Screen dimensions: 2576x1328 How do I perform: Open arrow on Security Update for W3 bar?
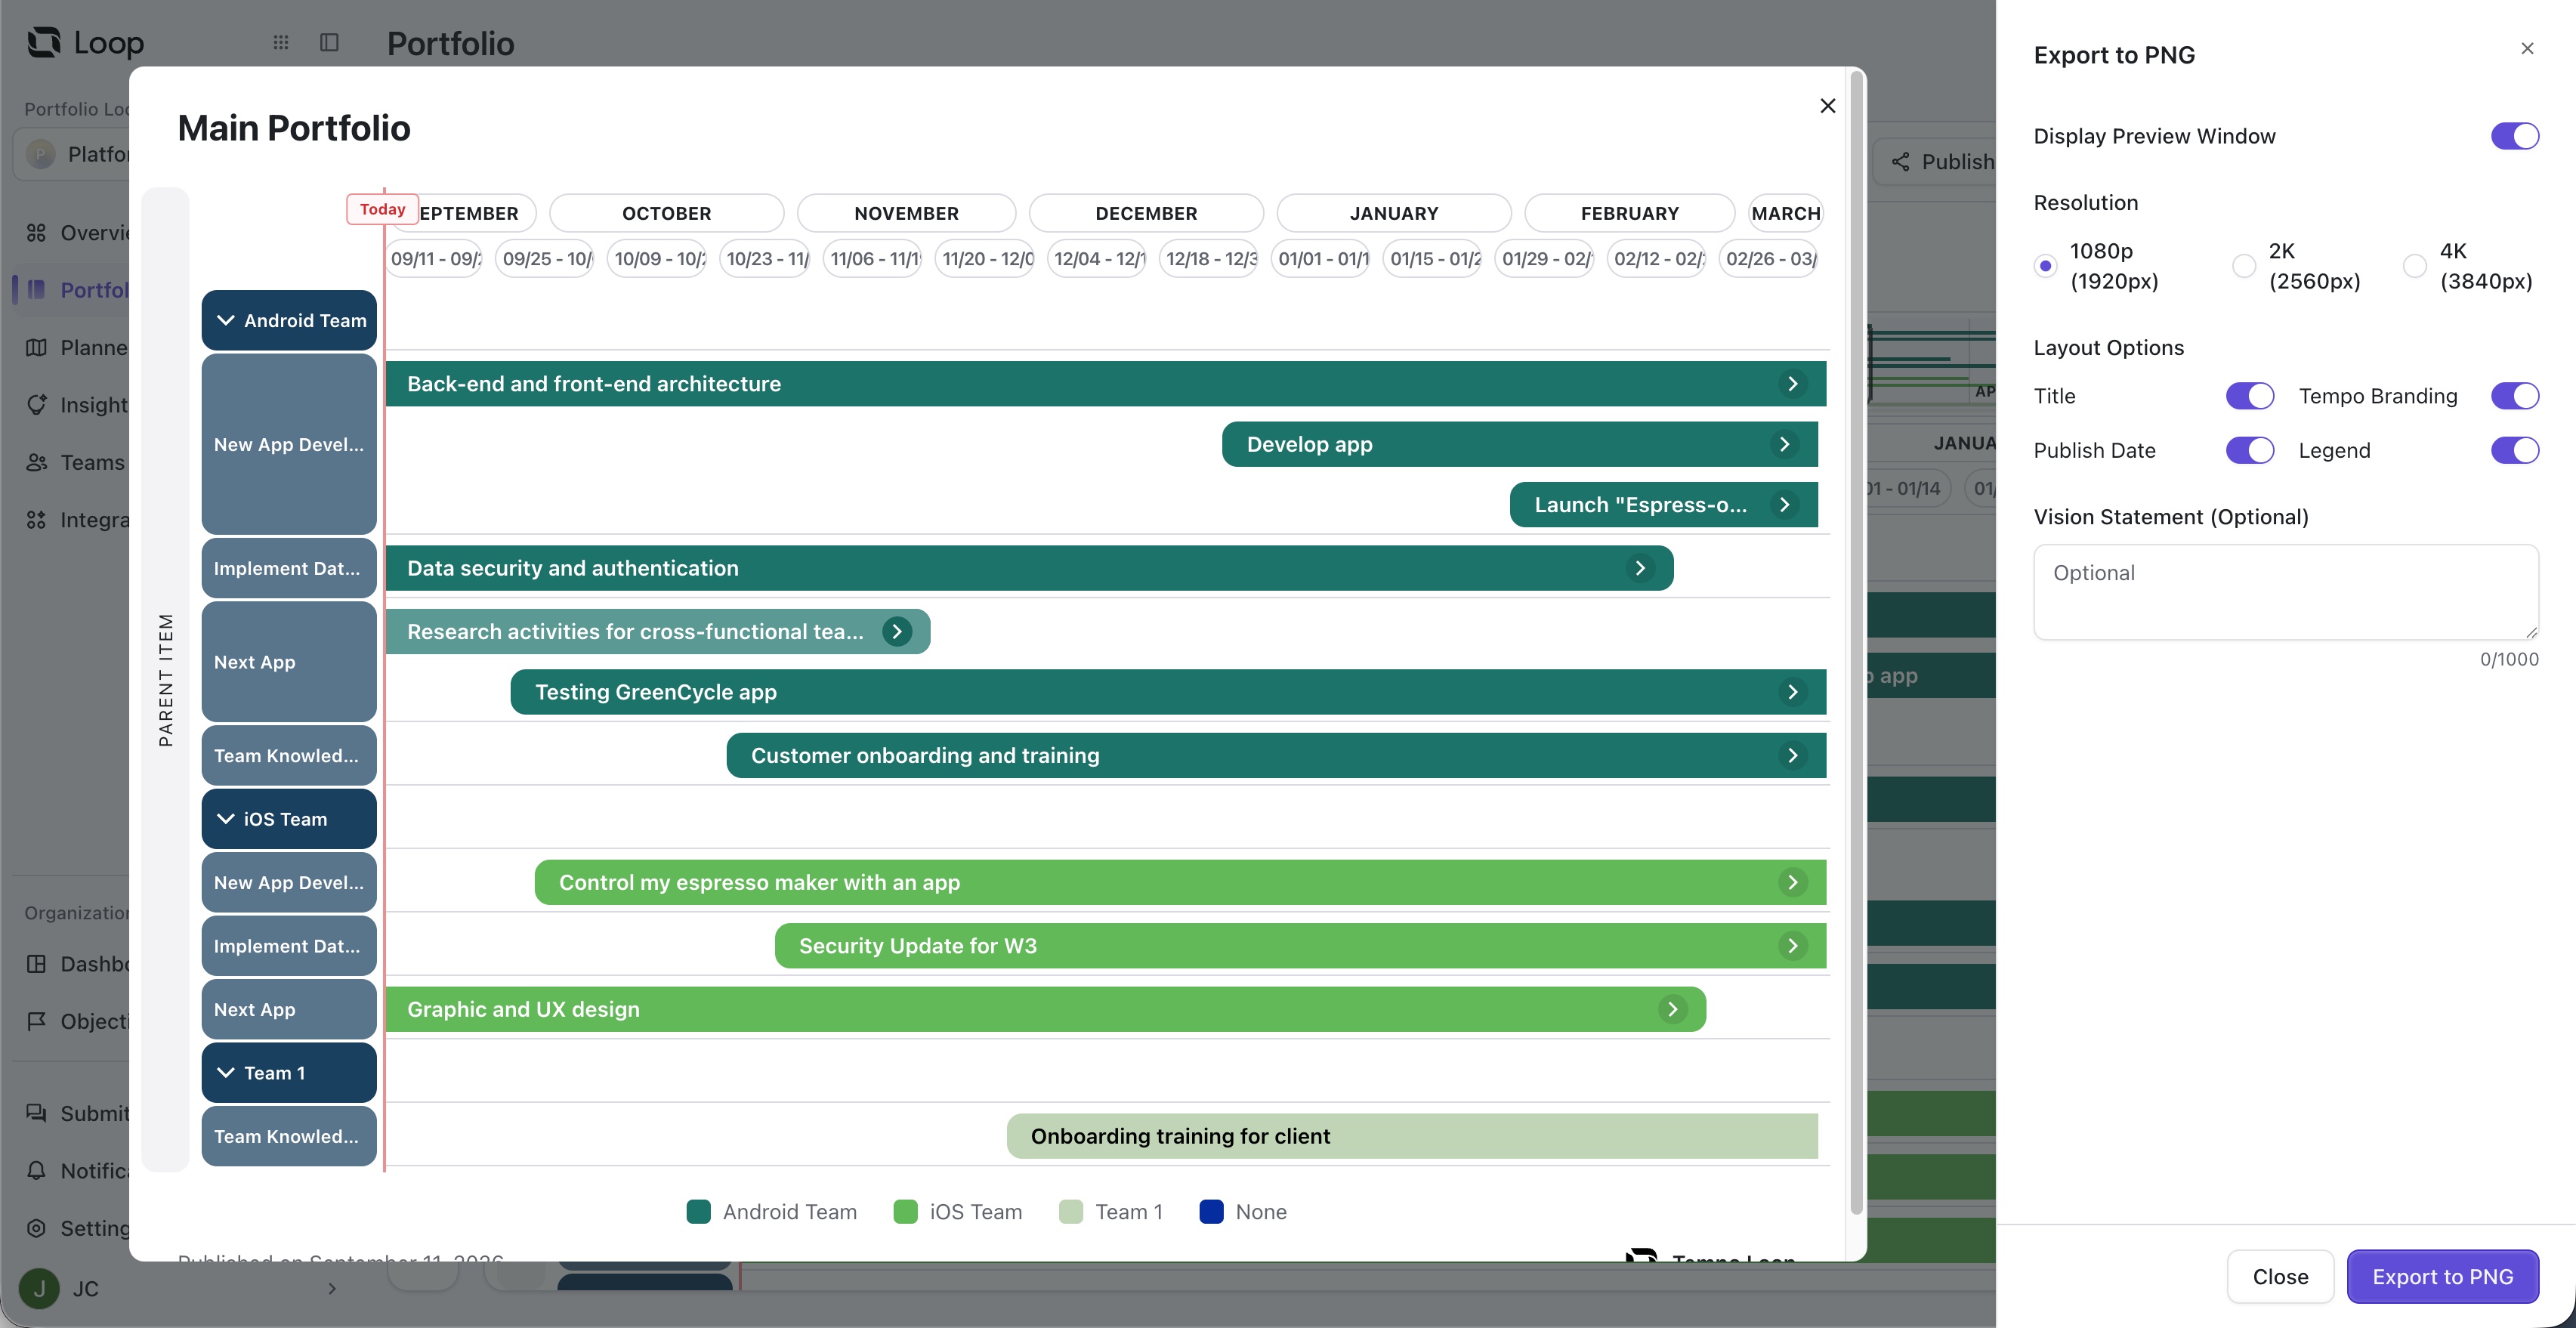pyautogui.click(x=1792, y=946)
